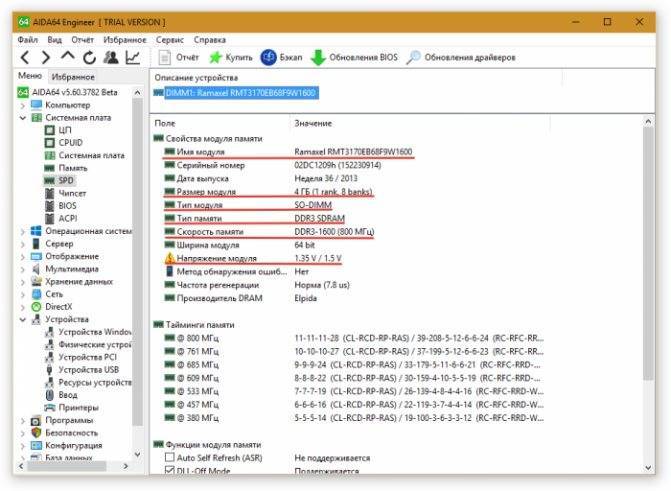
Task: Open the Справка menu
Action: [x=210, y=40]
